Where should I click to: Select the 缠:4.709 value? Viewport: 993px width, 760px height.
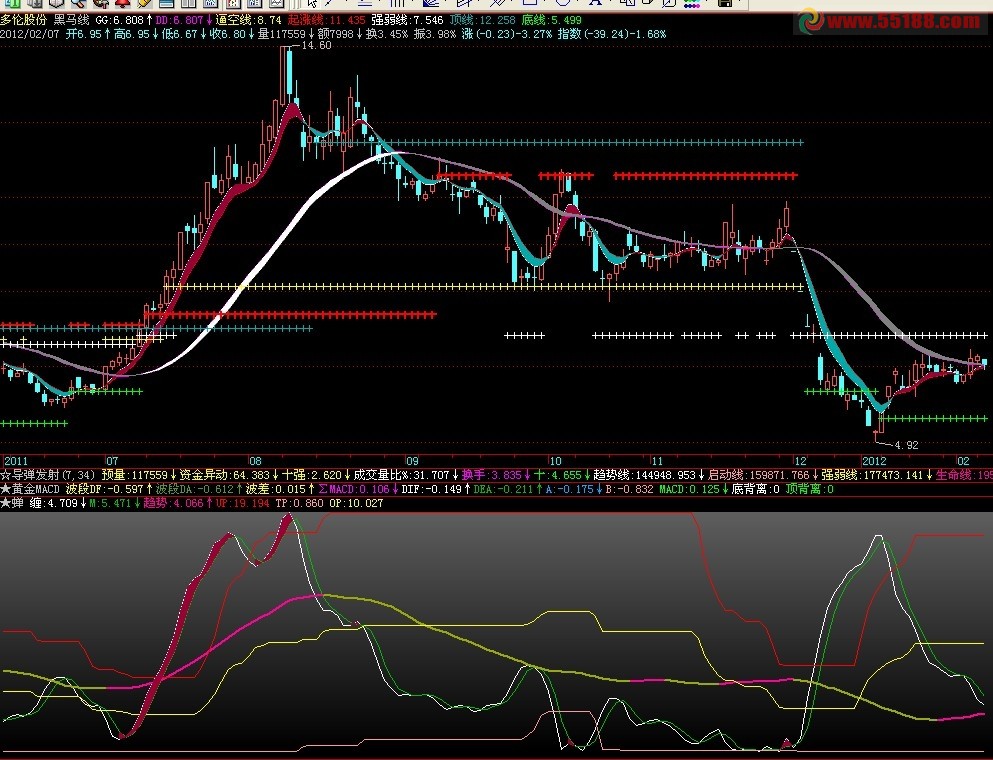point(54,503)
